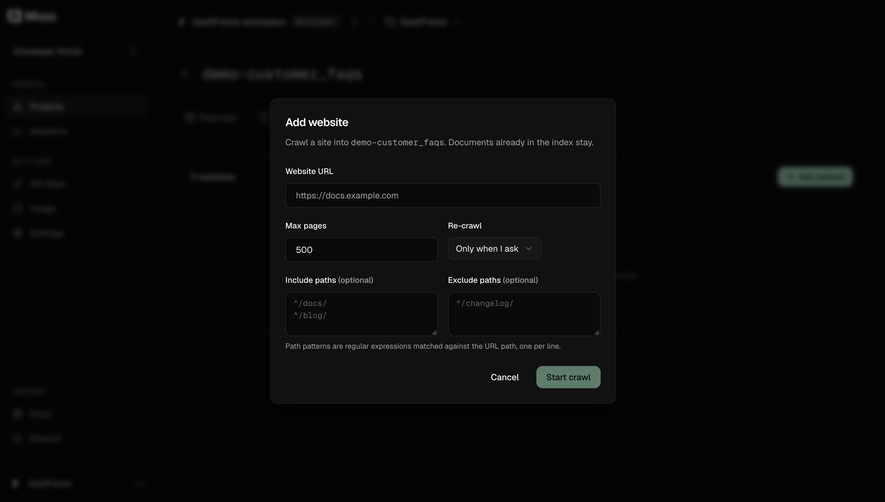
Task: Click the Cancel button
Action: (x=505, y=377)
